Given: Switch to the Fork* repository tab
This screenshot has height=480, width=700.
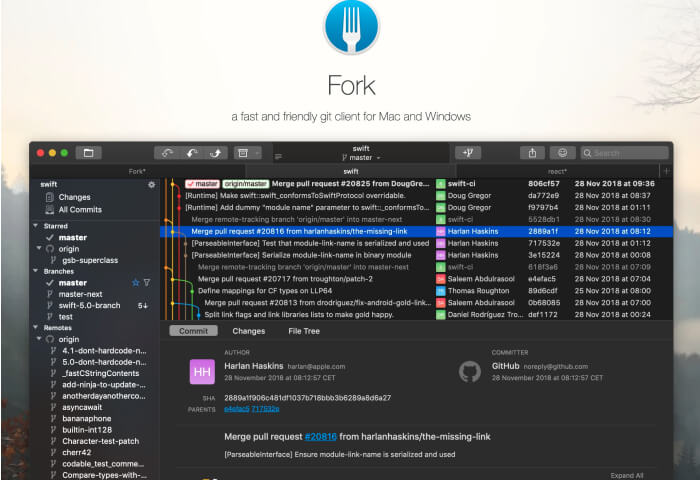Looking at the screenshot, I should 137,171.
